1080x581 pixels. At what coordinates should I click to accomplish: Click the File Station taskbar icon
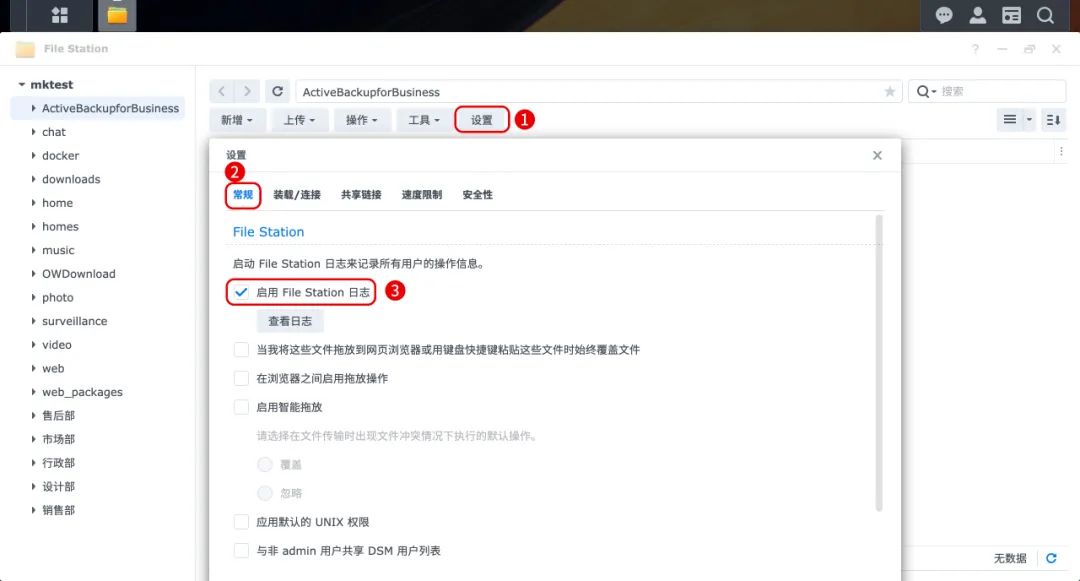(117, 15)
